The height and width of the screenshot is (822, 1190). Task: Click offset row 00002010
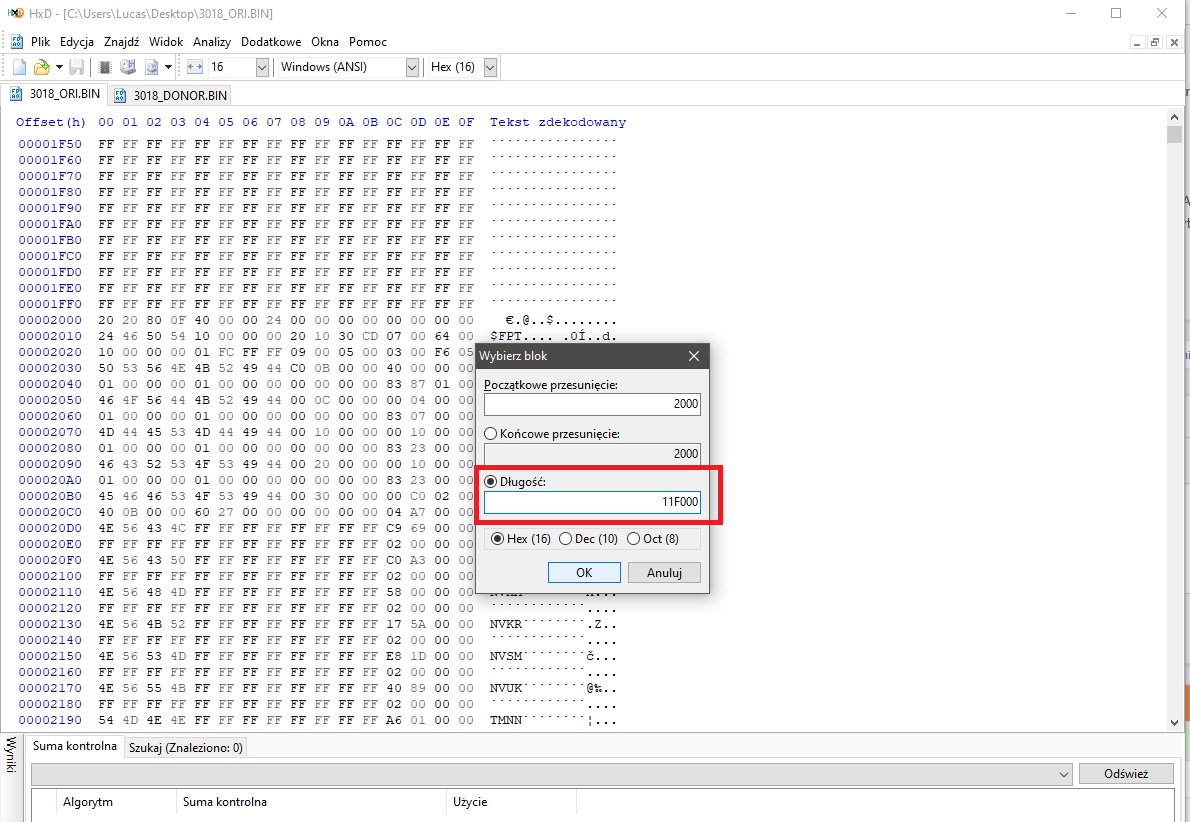tap(50, 336)
